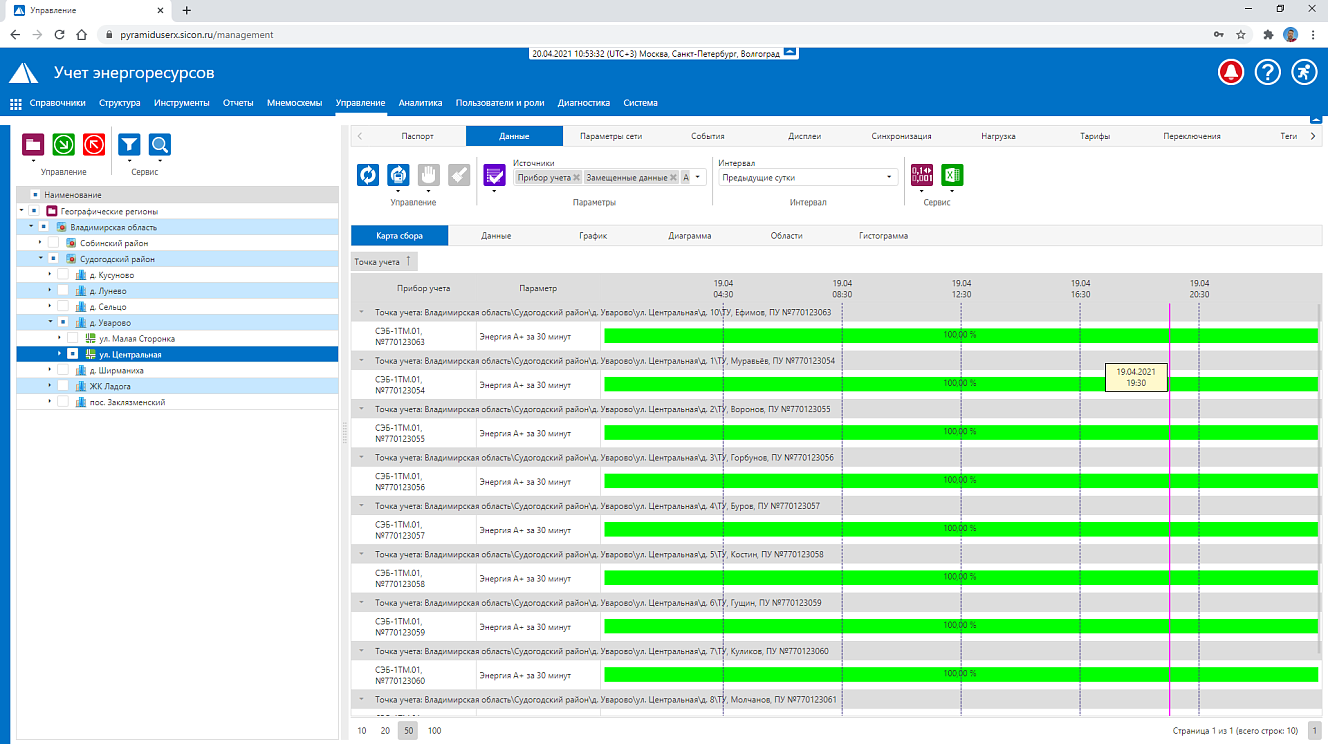Image resolution: width=1328 pixels, height=744 pixels.
Task: Click the refresh data icon
Action: click(369, 175)
